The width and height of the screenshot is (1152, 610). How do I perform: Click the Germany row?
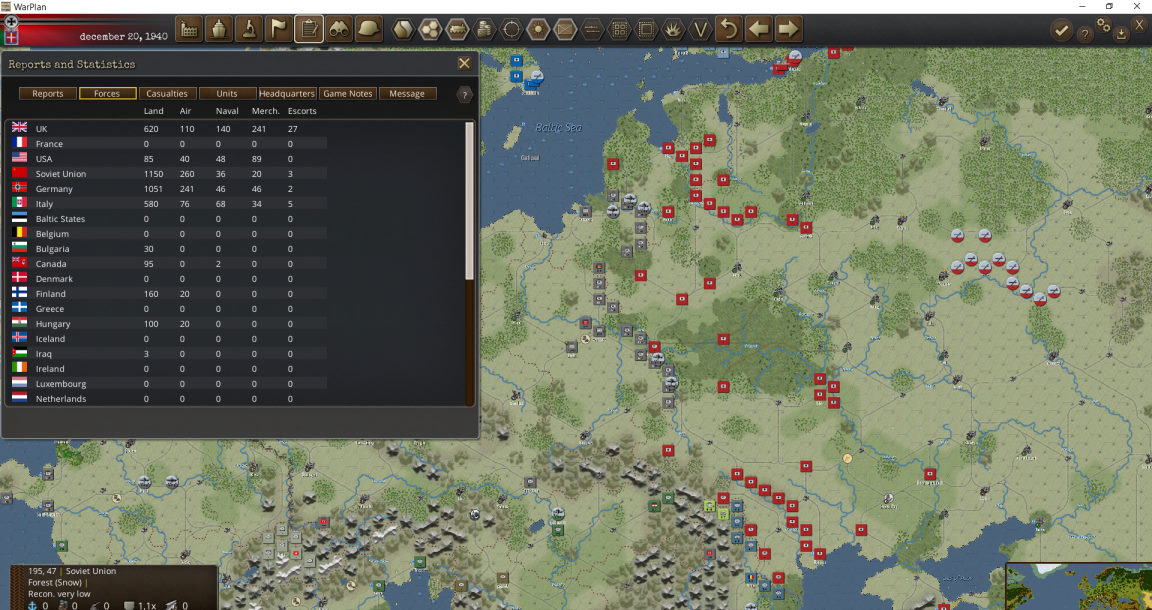point(169,189)
